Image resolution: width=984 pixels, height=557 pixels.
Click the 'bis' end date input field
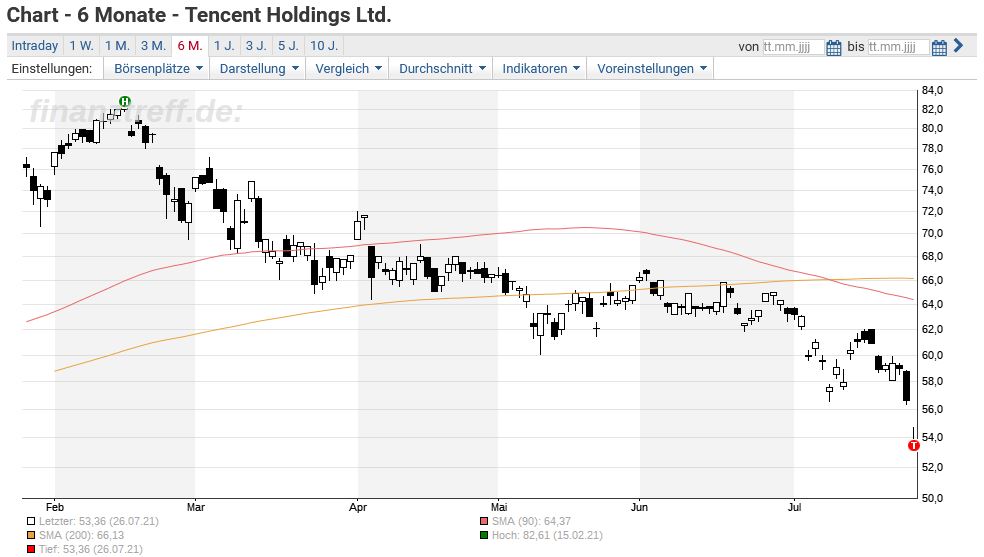[898, 47]
